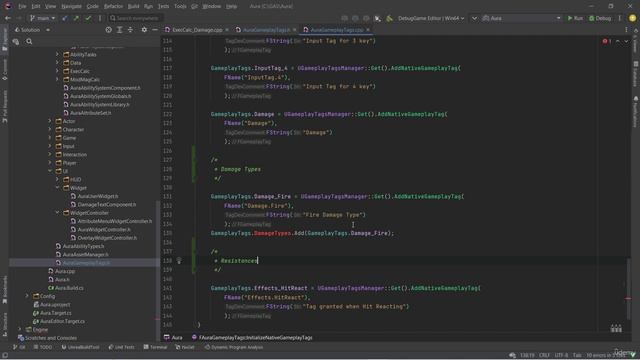Viewport: 640px width, 360px height.
Task: Click the select-opened-file target icon in Solution panel
Action: click(109, 30)
